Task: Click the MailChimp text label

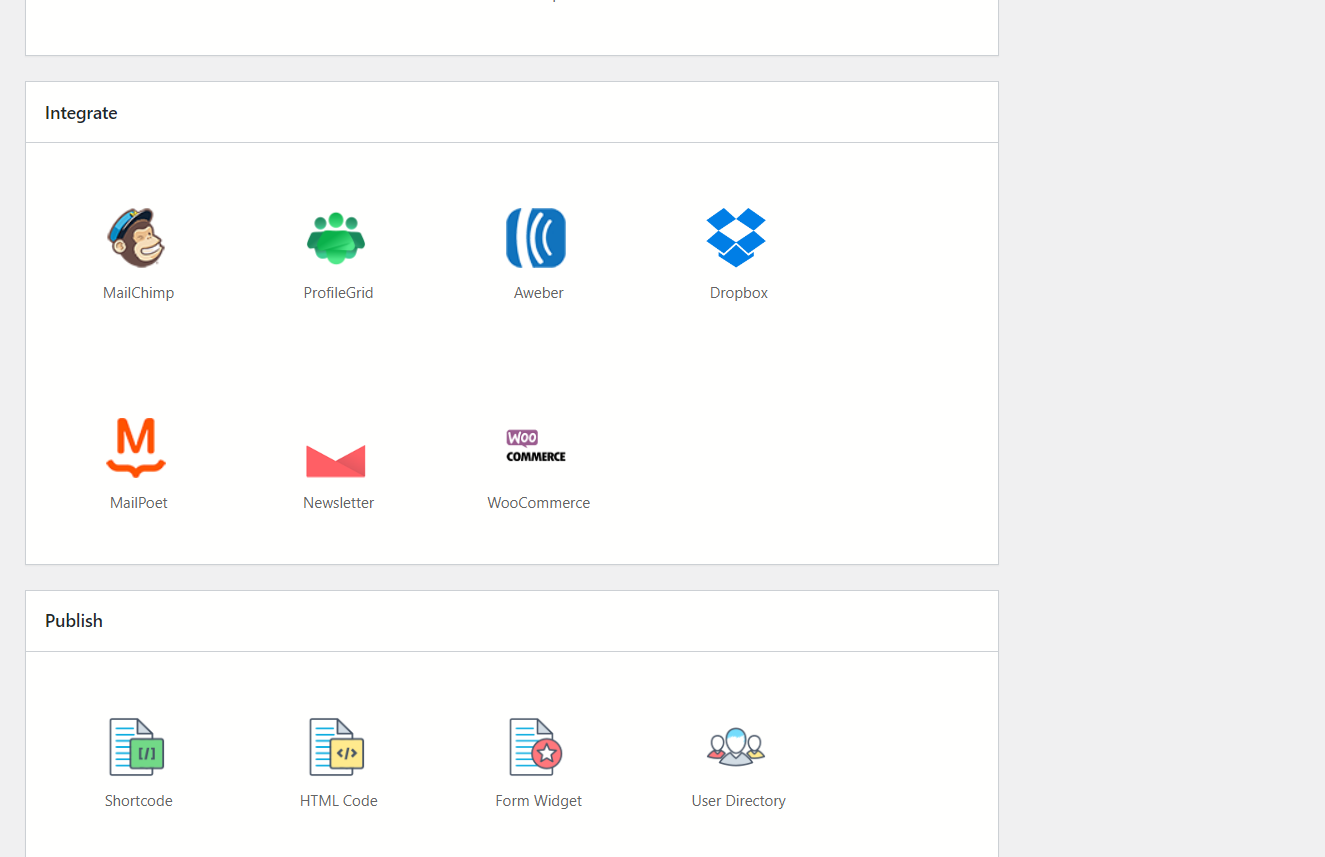Action: (138, 292)
